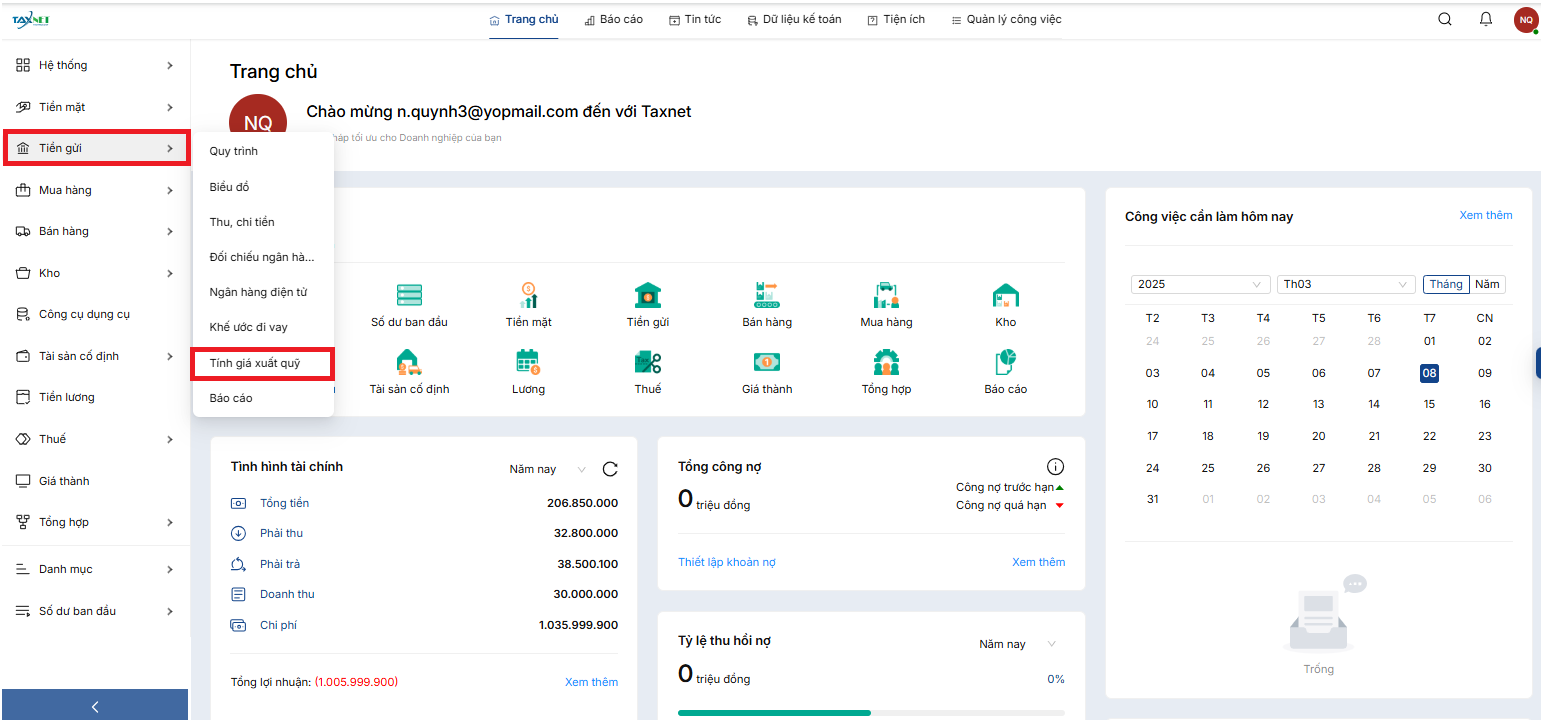Expand the Mua hàng sidebar menu
The height and width of the screenshot is (720, 1541).
95,190
